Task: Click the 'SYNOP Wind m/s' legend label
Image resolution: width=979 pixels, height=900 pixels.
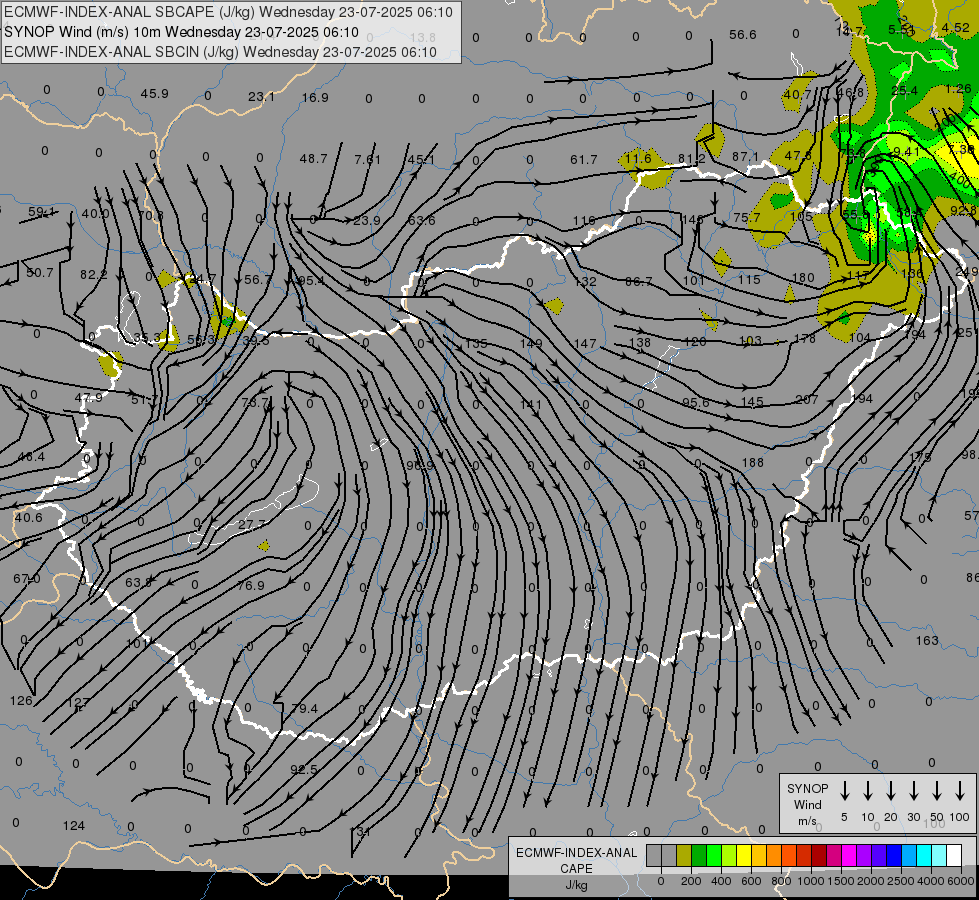Action: coord(807,805)
